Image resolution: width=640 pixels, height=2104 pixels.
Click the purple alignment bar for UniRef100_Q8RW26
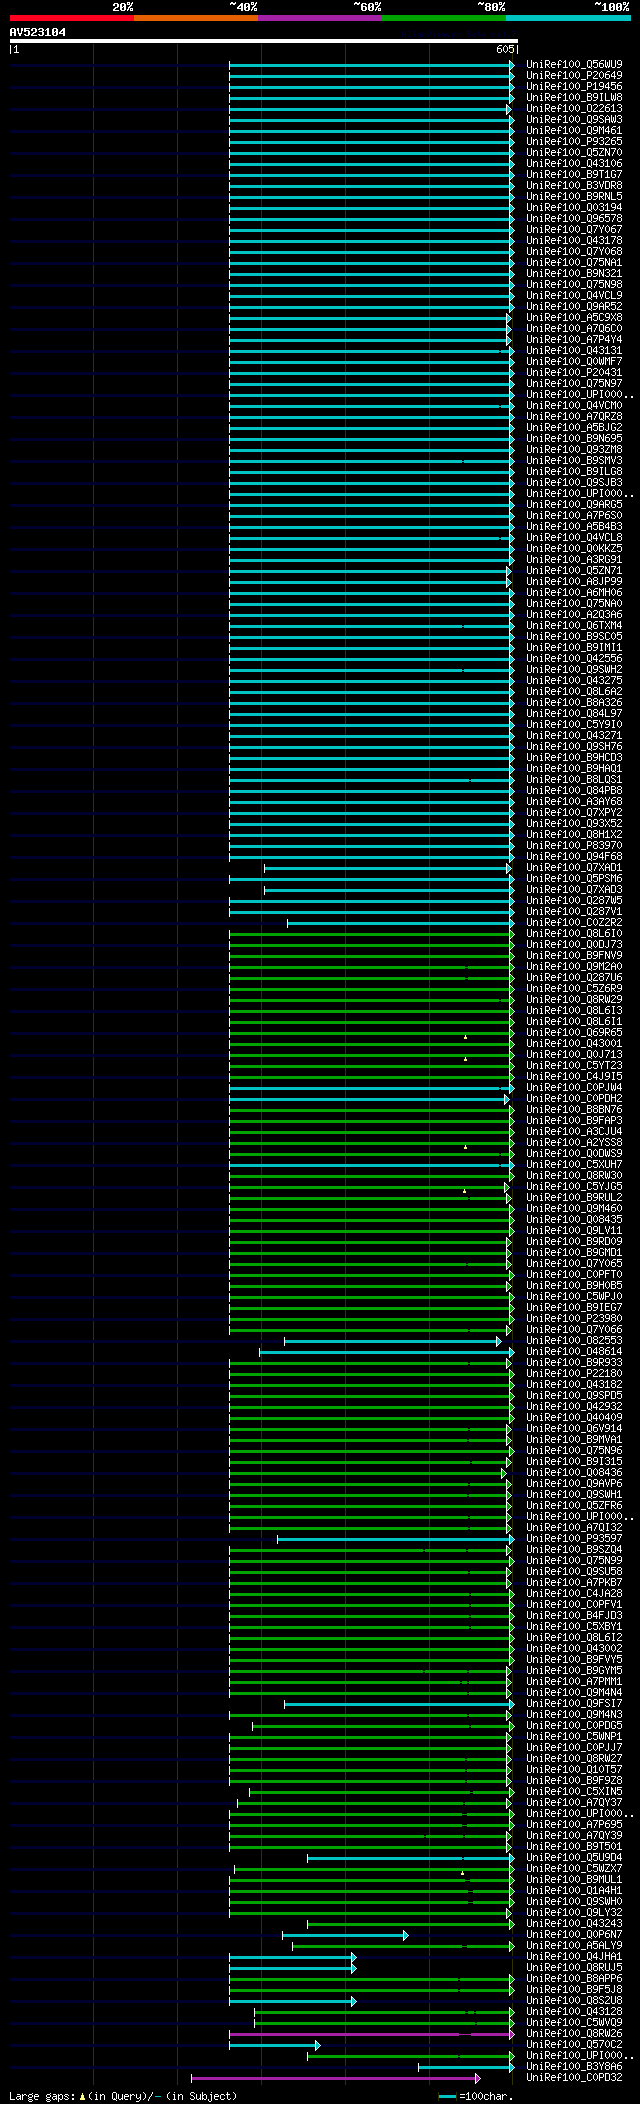371,2034
